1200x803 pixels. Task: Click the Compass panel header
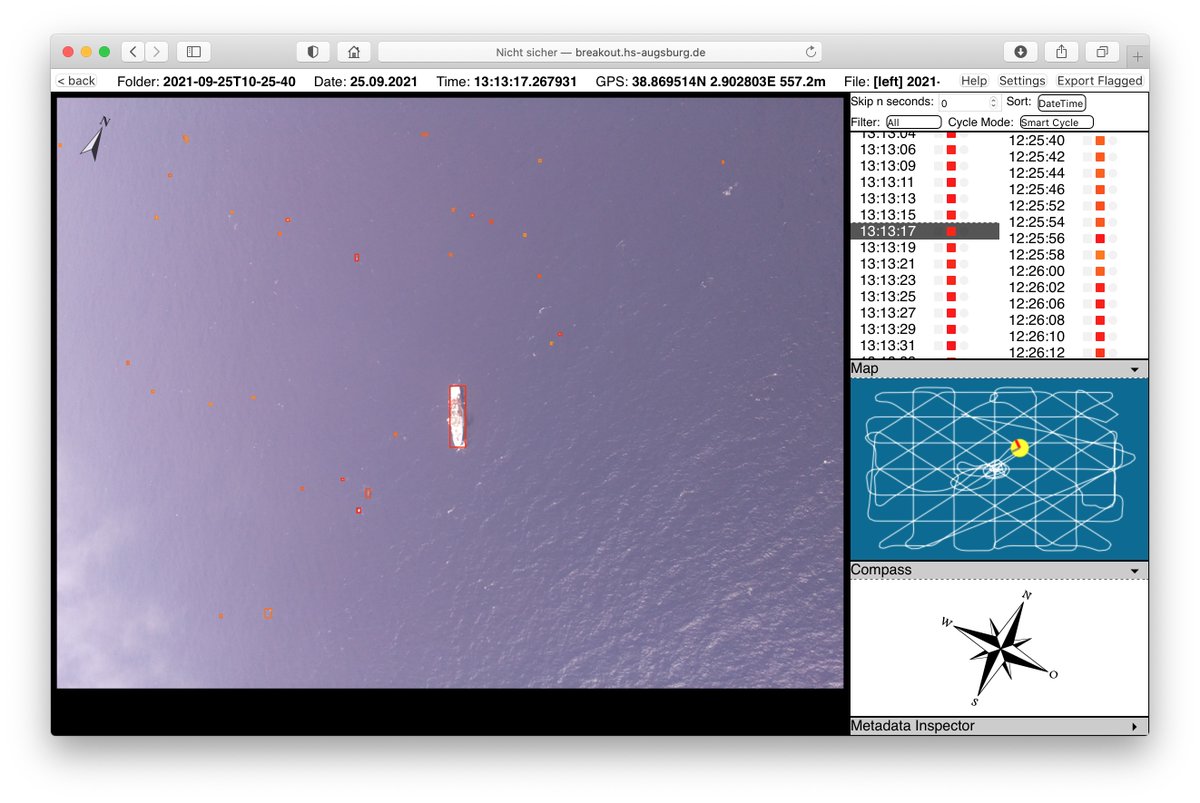point(999,570)
